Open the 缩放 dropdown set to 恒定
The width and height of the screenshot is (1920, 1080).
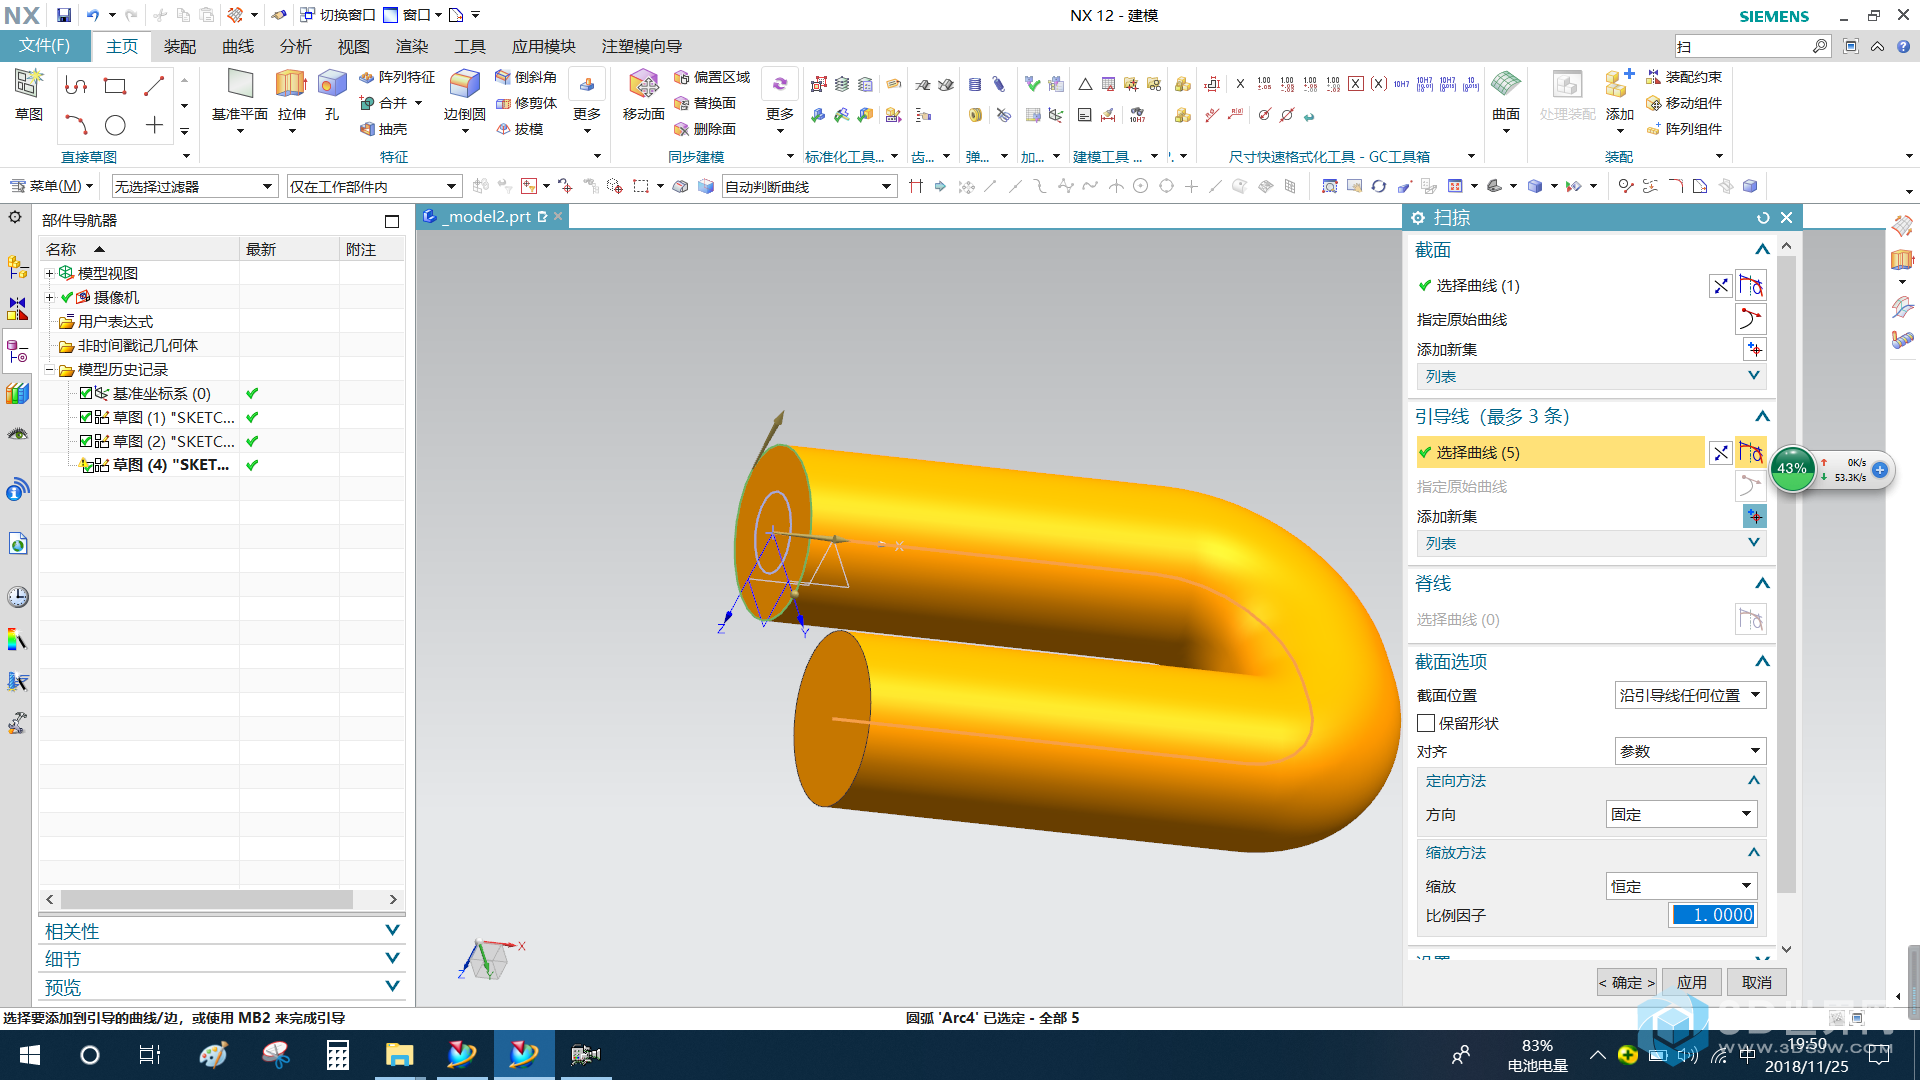[x=1681, y=886]
